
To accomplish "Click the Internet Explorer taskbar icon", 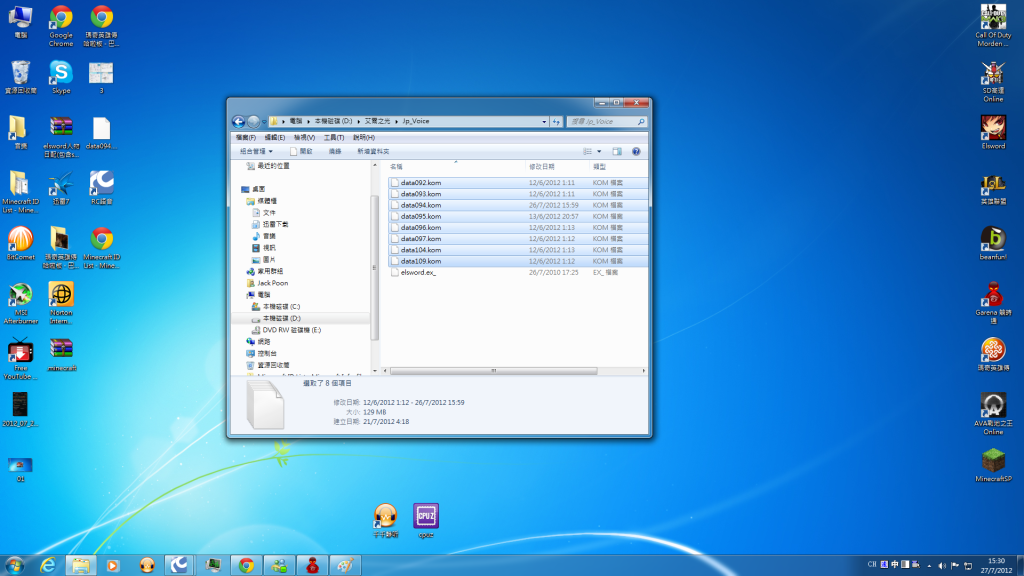I will (47, 565).
